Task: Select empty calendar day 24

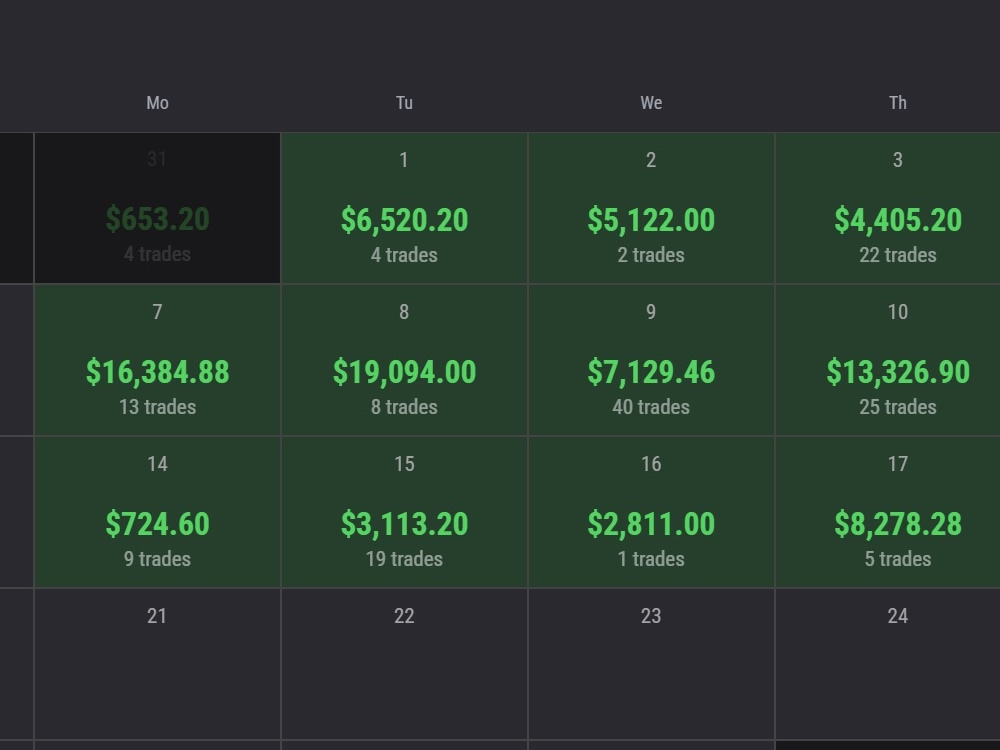Action: 888,664
